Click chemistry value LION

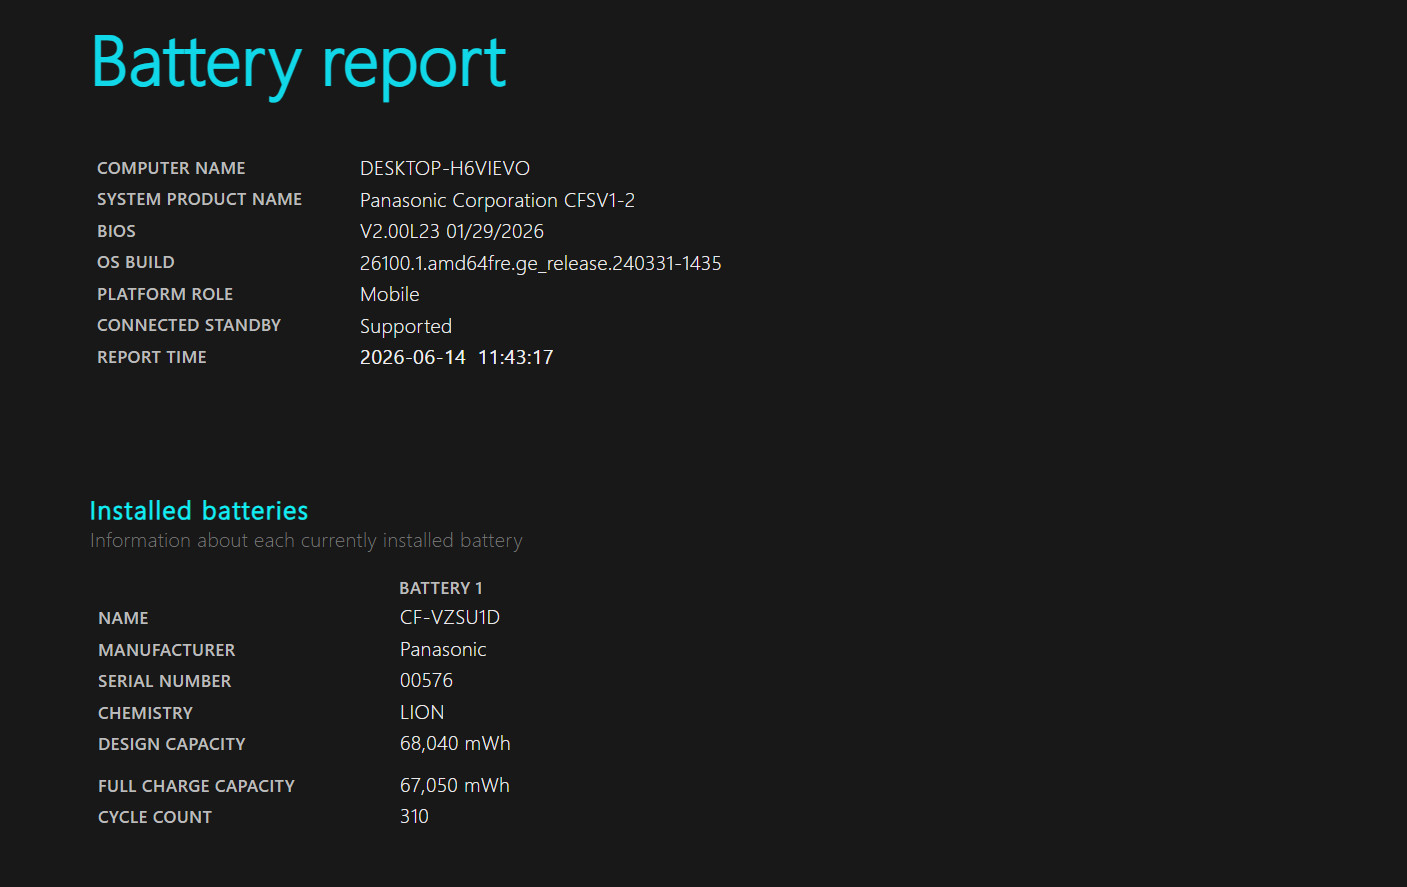(x=422, y=712)
